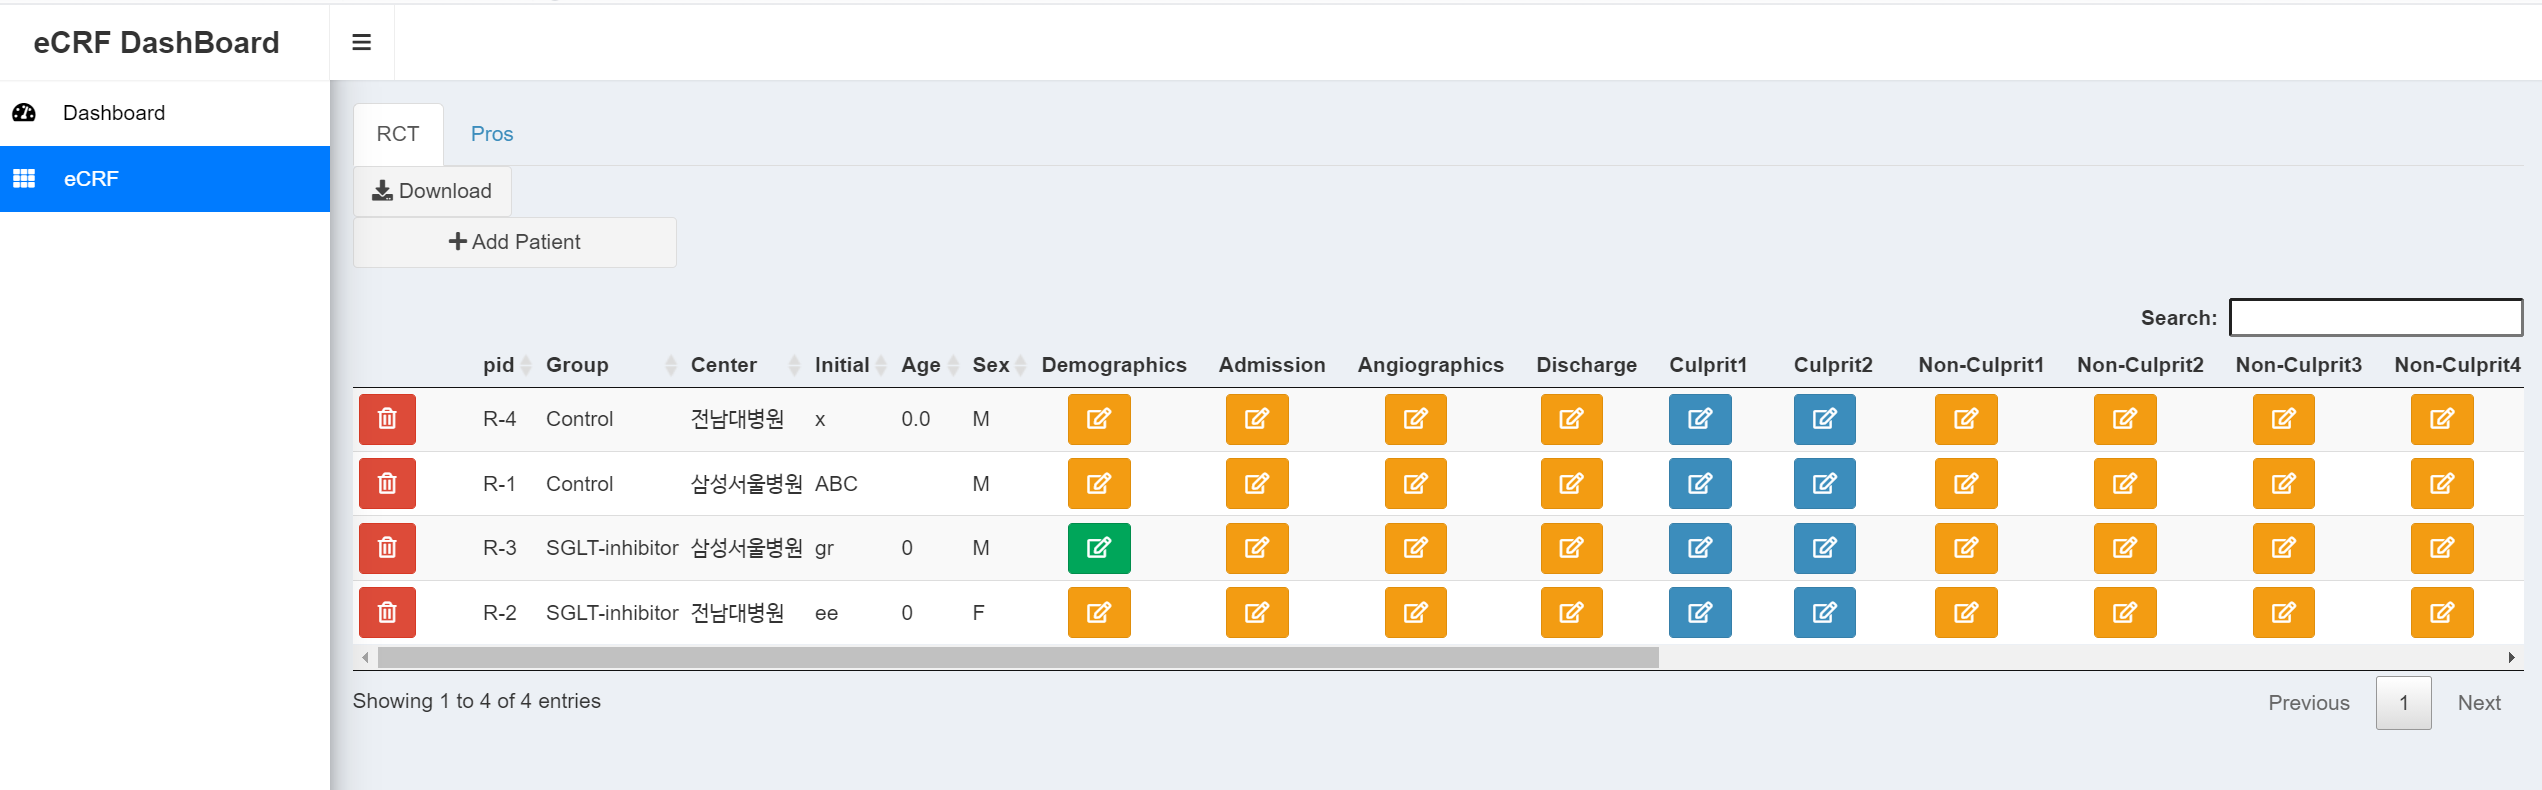This screenshot has width=2542, height=790.
Task: Open Dashboard in the sidebar
Action: click(114, 113)
